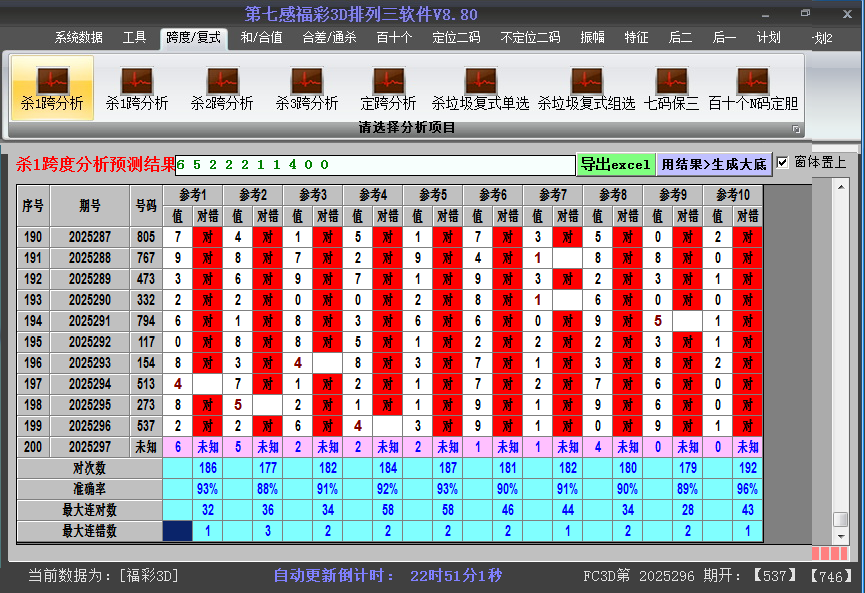
Task: Open the 杀3跨分析 analysis icon
Action: (x=306, y=88)
